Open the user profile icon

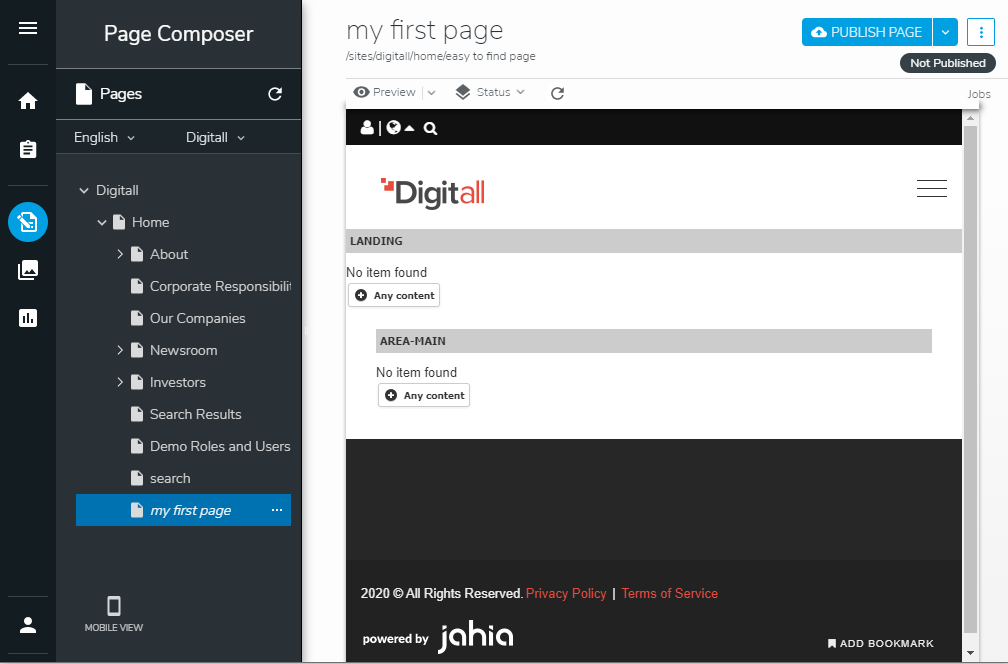(28, 625)
